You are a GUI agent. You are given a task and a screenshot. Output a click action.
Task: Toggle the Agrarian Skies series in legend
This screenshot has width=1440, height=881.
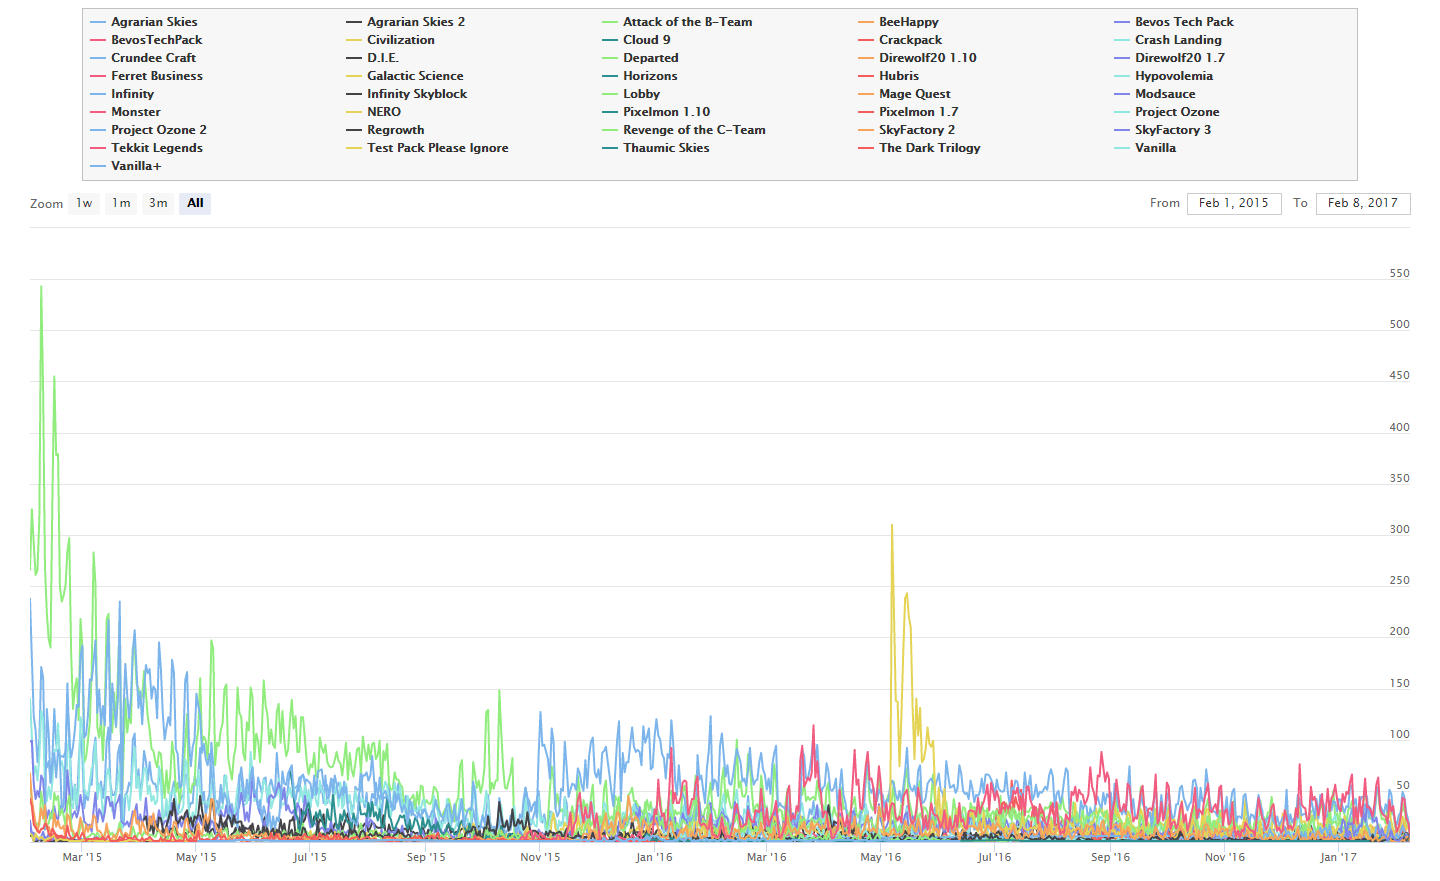pyautogui.click(x=144, y=22)
